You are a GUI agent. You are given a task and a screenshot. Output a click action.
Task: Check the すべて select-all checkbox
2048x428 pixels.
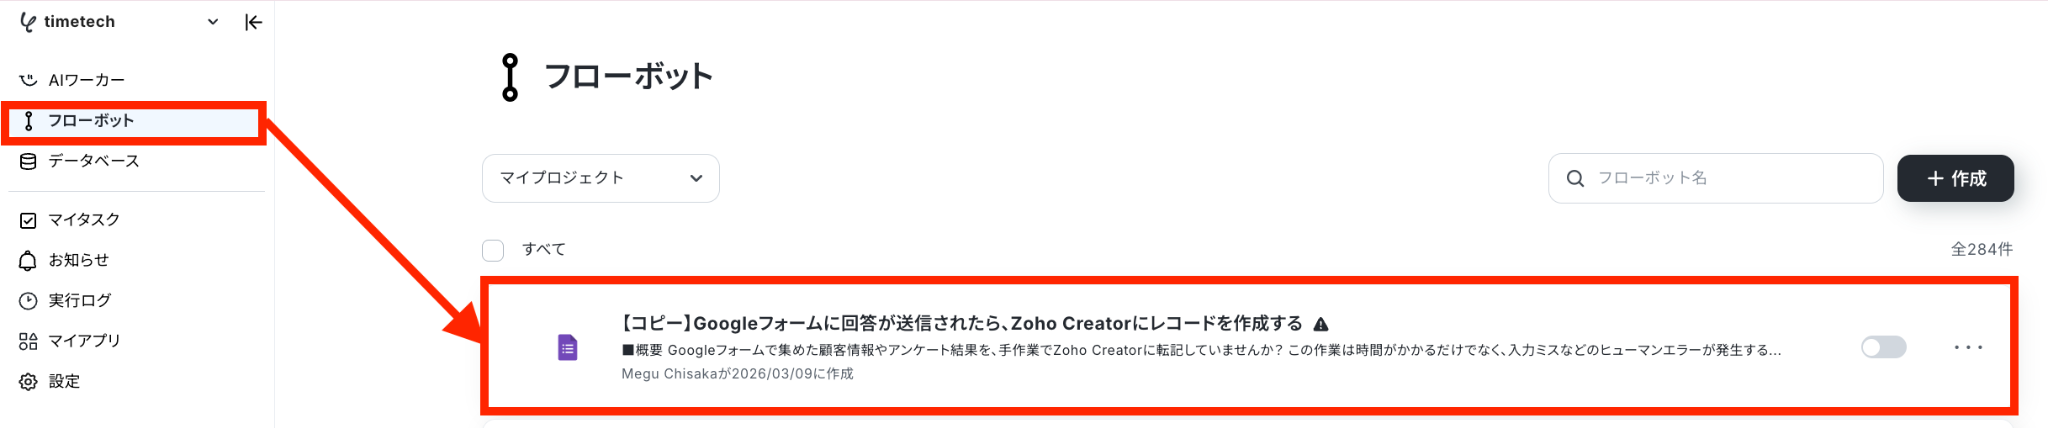[493, 250]
